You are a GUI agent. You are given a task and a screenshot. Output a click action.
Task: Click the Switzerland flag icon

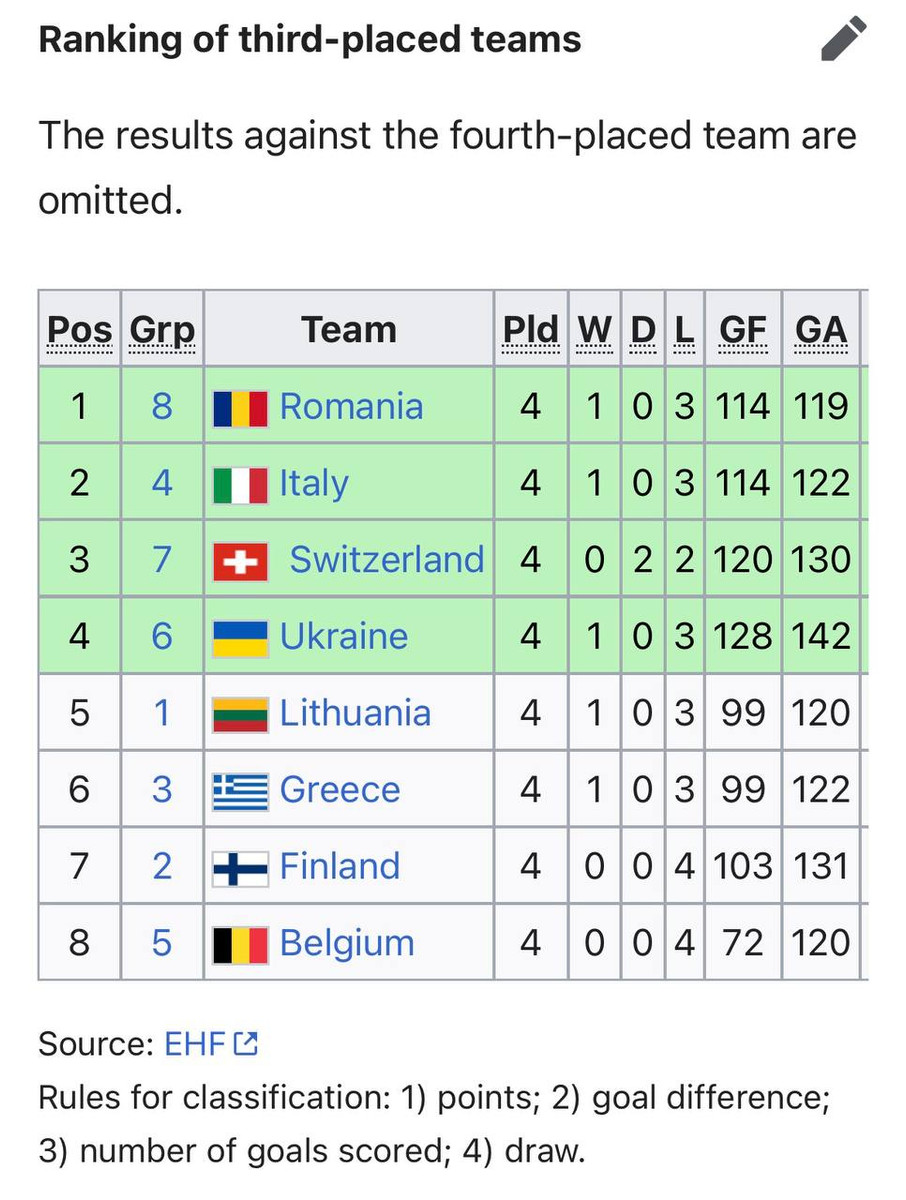240,561
